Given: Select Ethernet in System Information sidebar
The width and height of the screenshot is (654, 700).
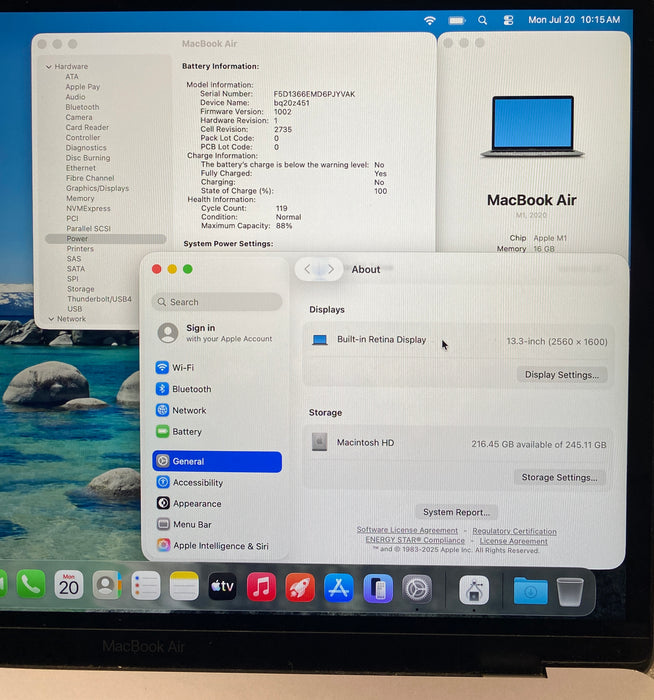Looking at the screenshot, I should [81, 168].
